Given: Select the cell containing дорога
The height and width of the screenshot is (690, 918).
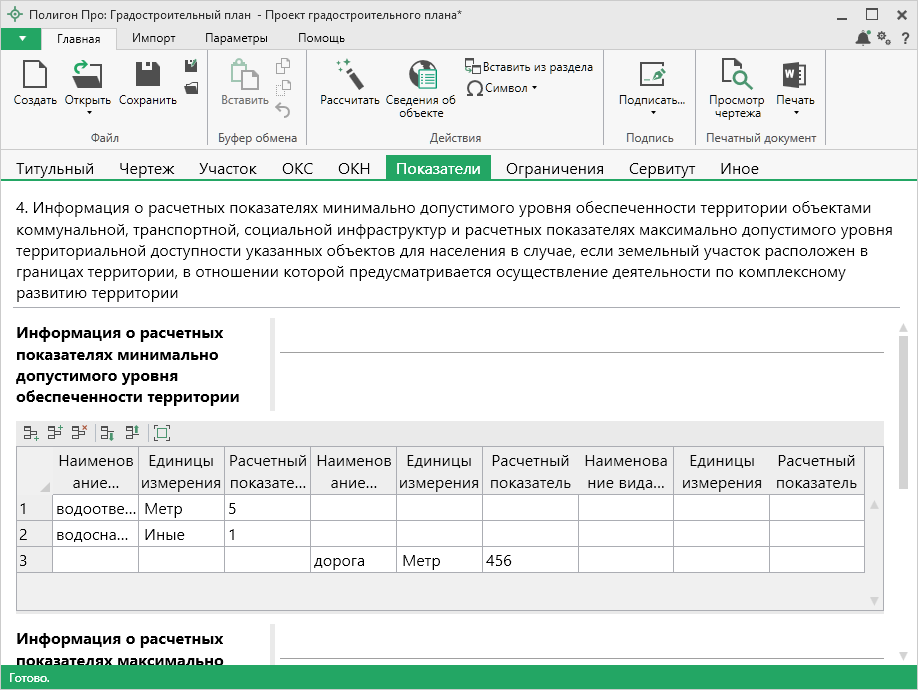Looking at the screenshot, I should click(x=352, y=561).
